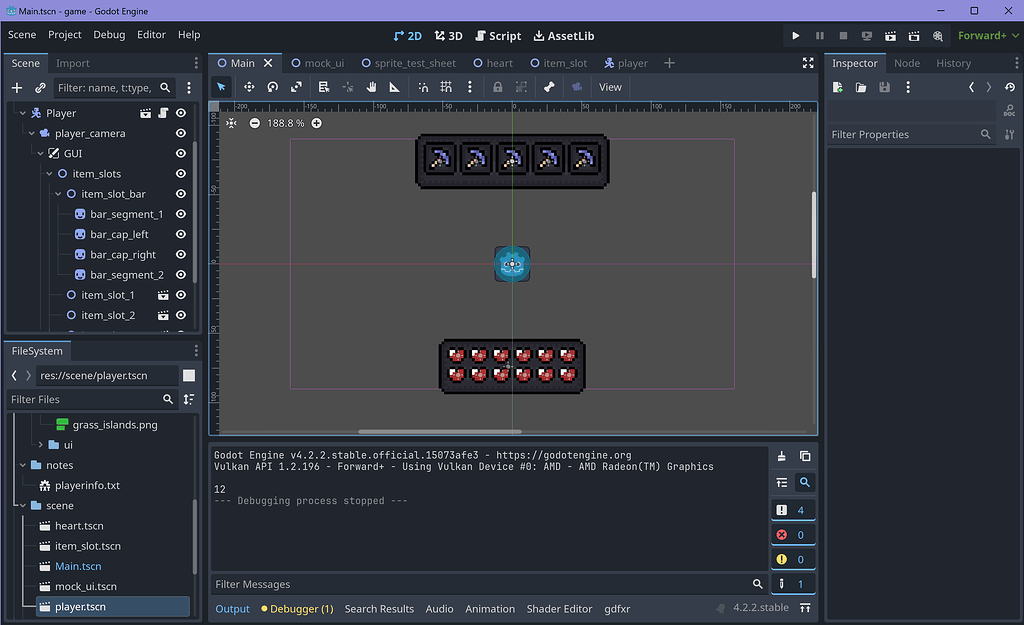
Task: Click the Output button in the bottom bar
Action: pos(232,608)
